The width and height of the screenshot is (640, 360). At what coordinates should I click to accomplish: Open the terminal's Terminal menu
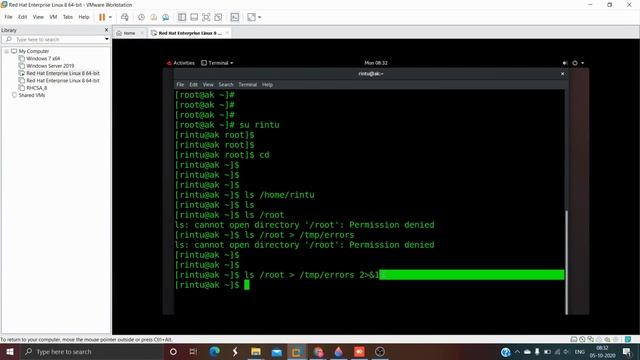pyautogui.click(x=247, y=84)
